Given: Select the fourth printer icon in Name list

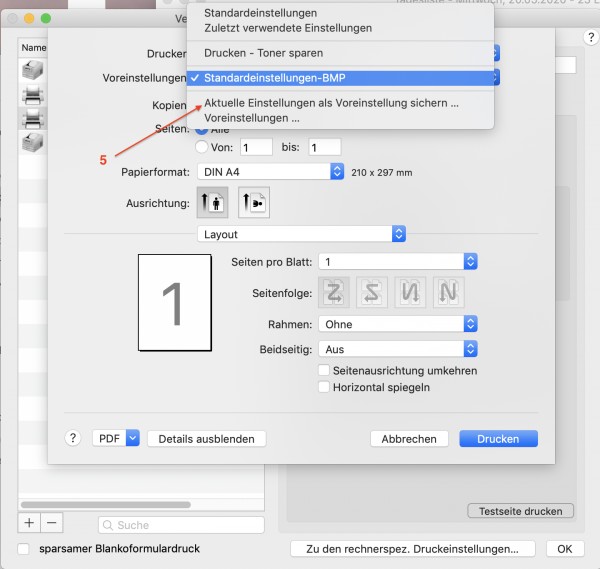Looking at the screenshot, I should 33,142.
